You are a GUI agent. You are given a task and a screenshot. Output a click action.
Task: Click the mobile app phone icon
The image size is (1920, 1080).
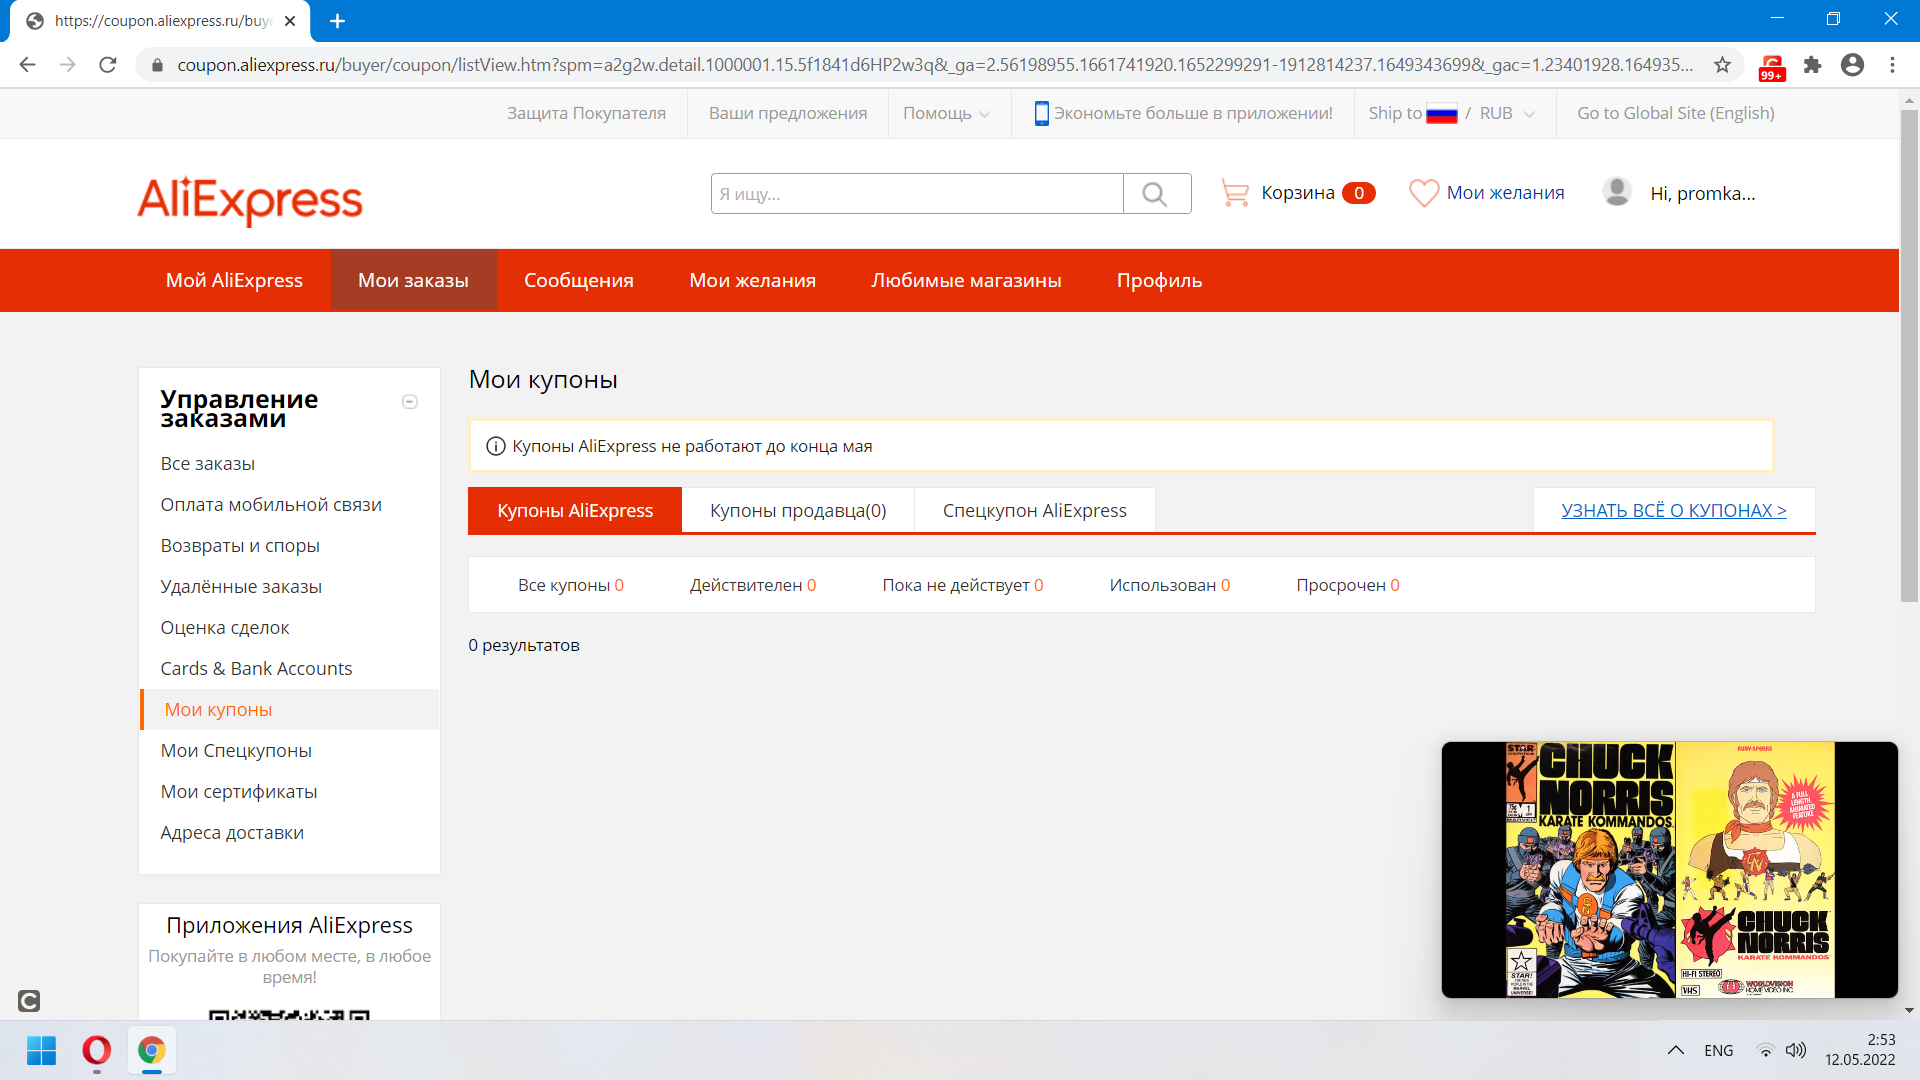pos(1041,113)
